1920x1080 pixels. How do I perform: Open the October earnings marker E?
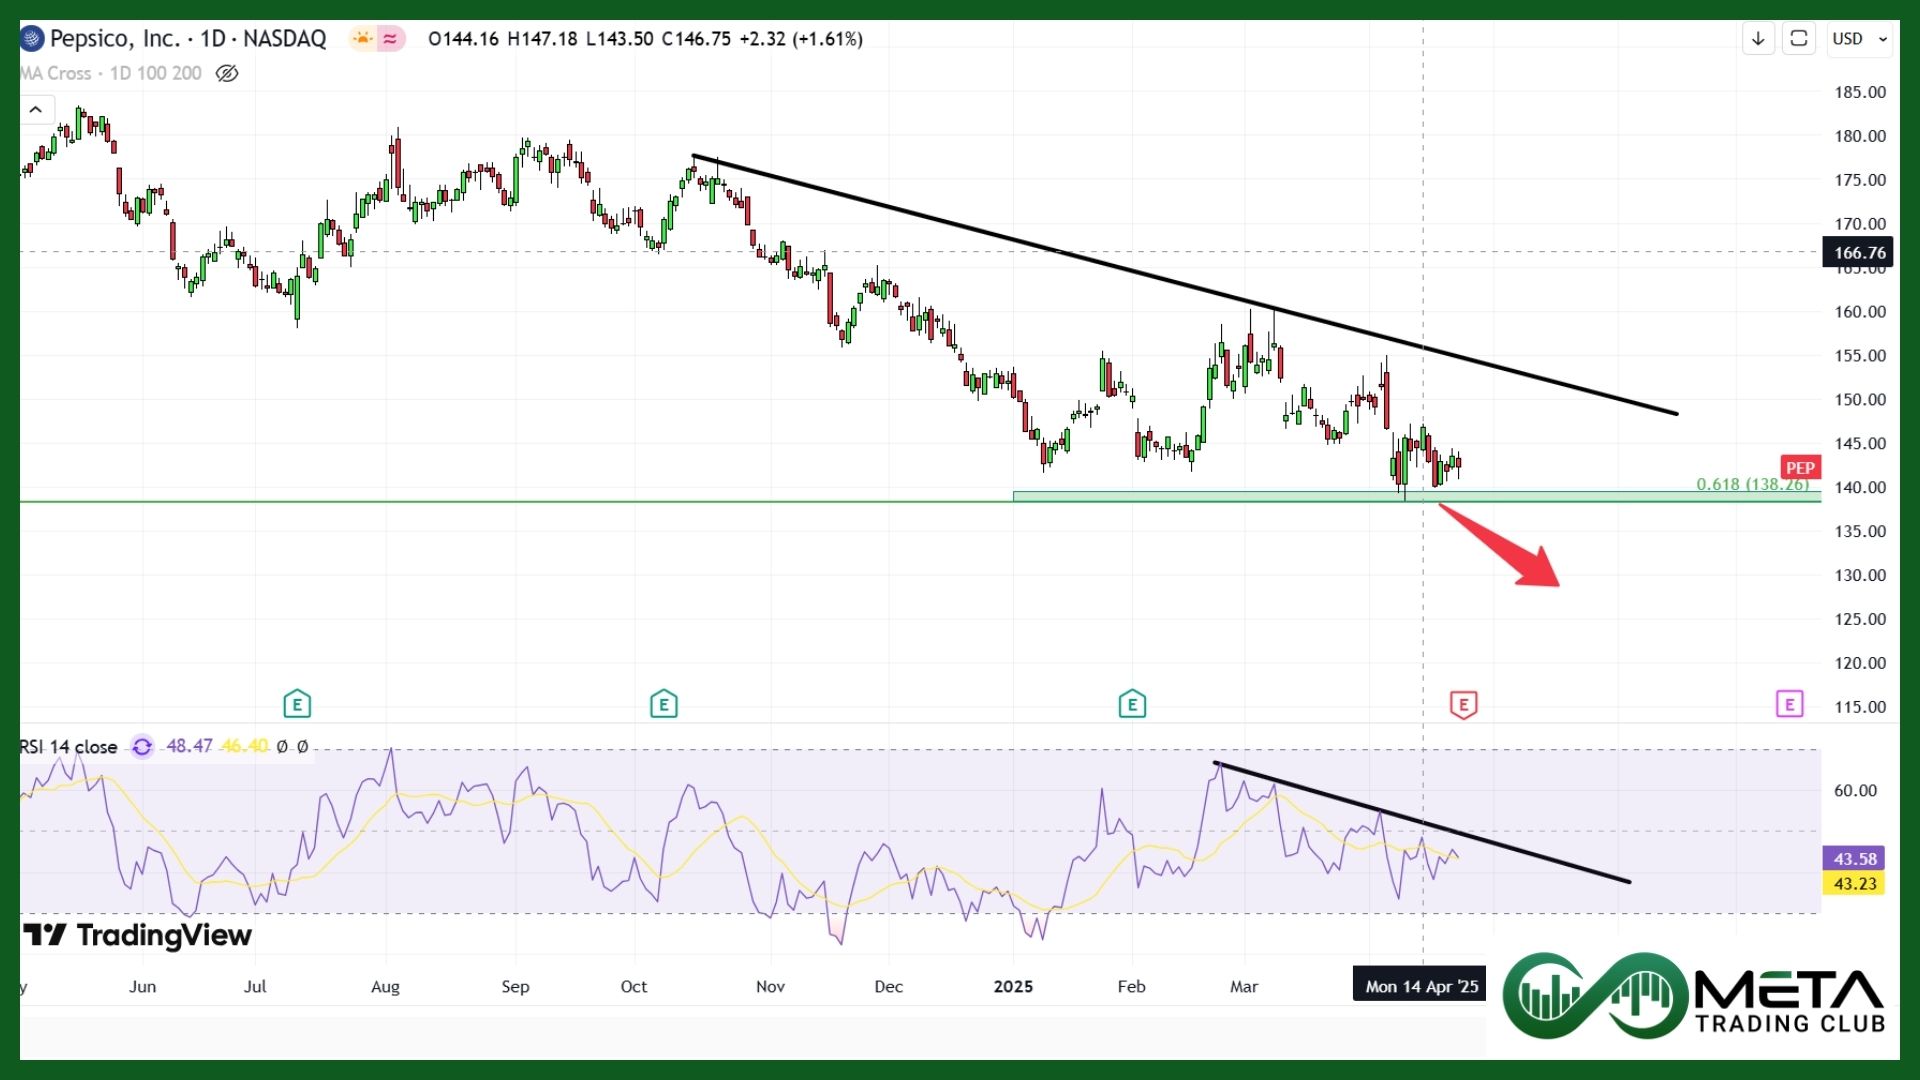(x=664, y=704)
